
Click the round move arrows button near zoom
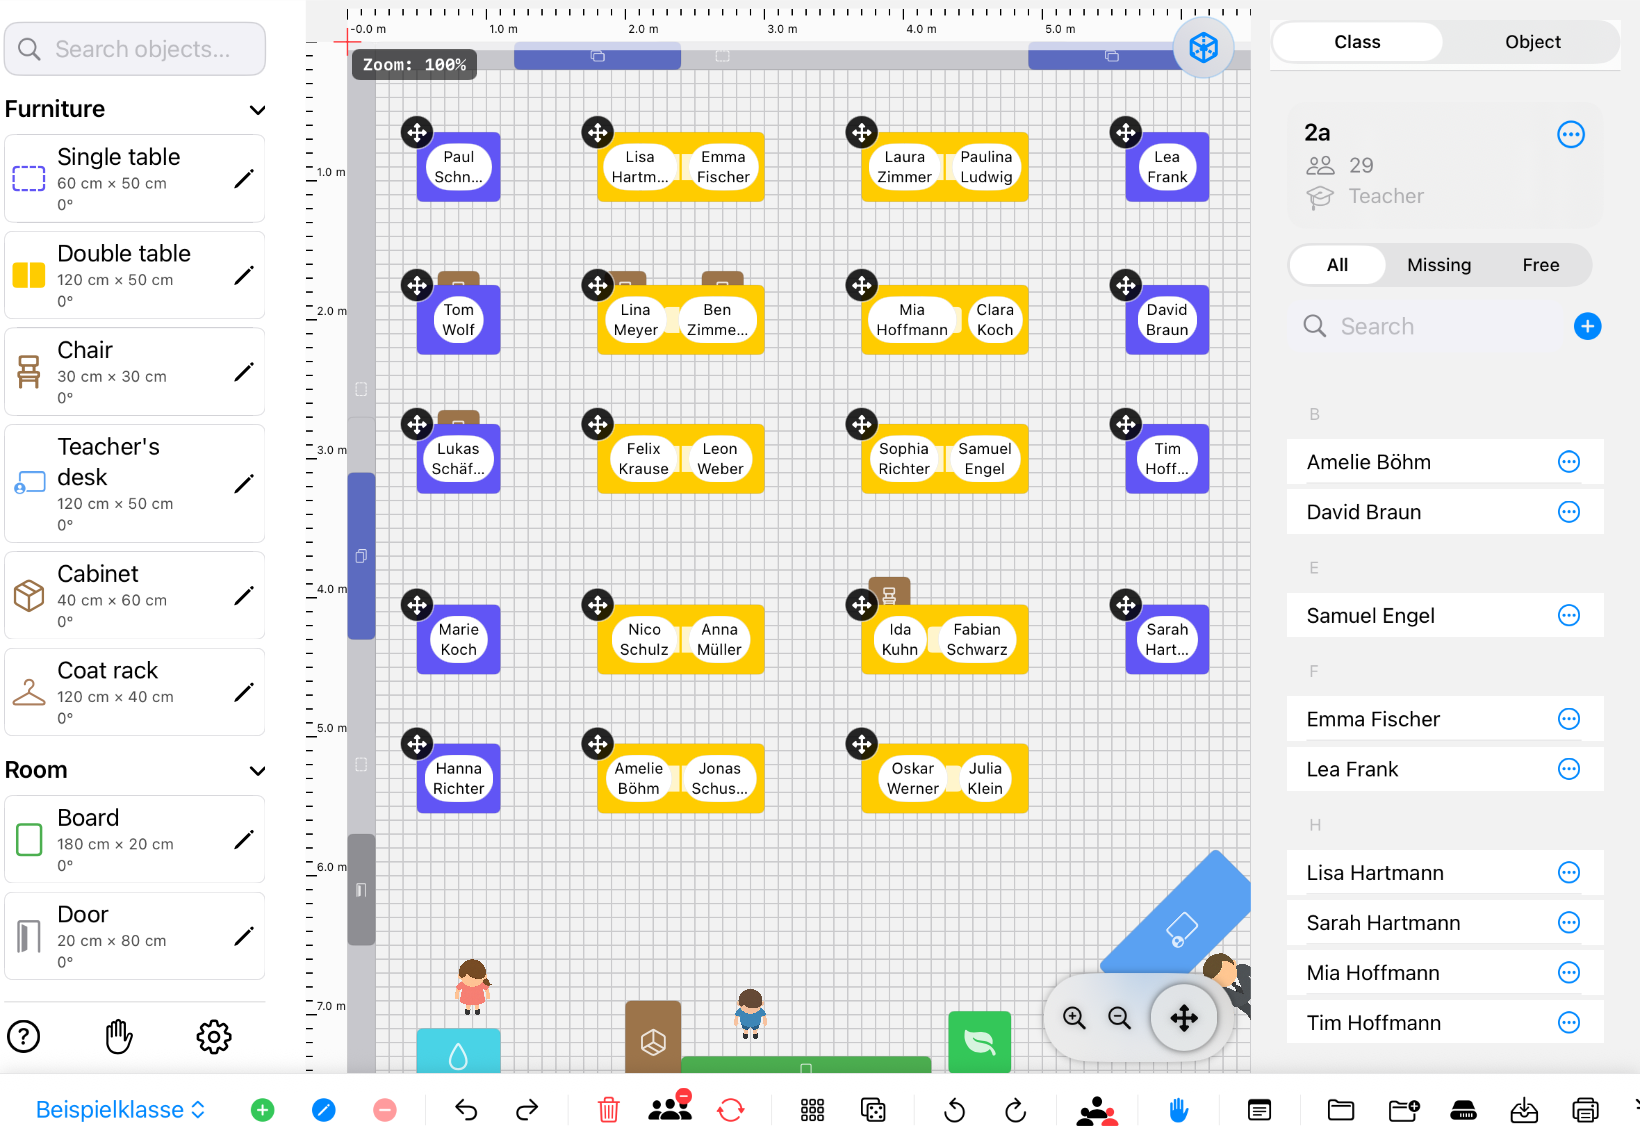1184,1018
